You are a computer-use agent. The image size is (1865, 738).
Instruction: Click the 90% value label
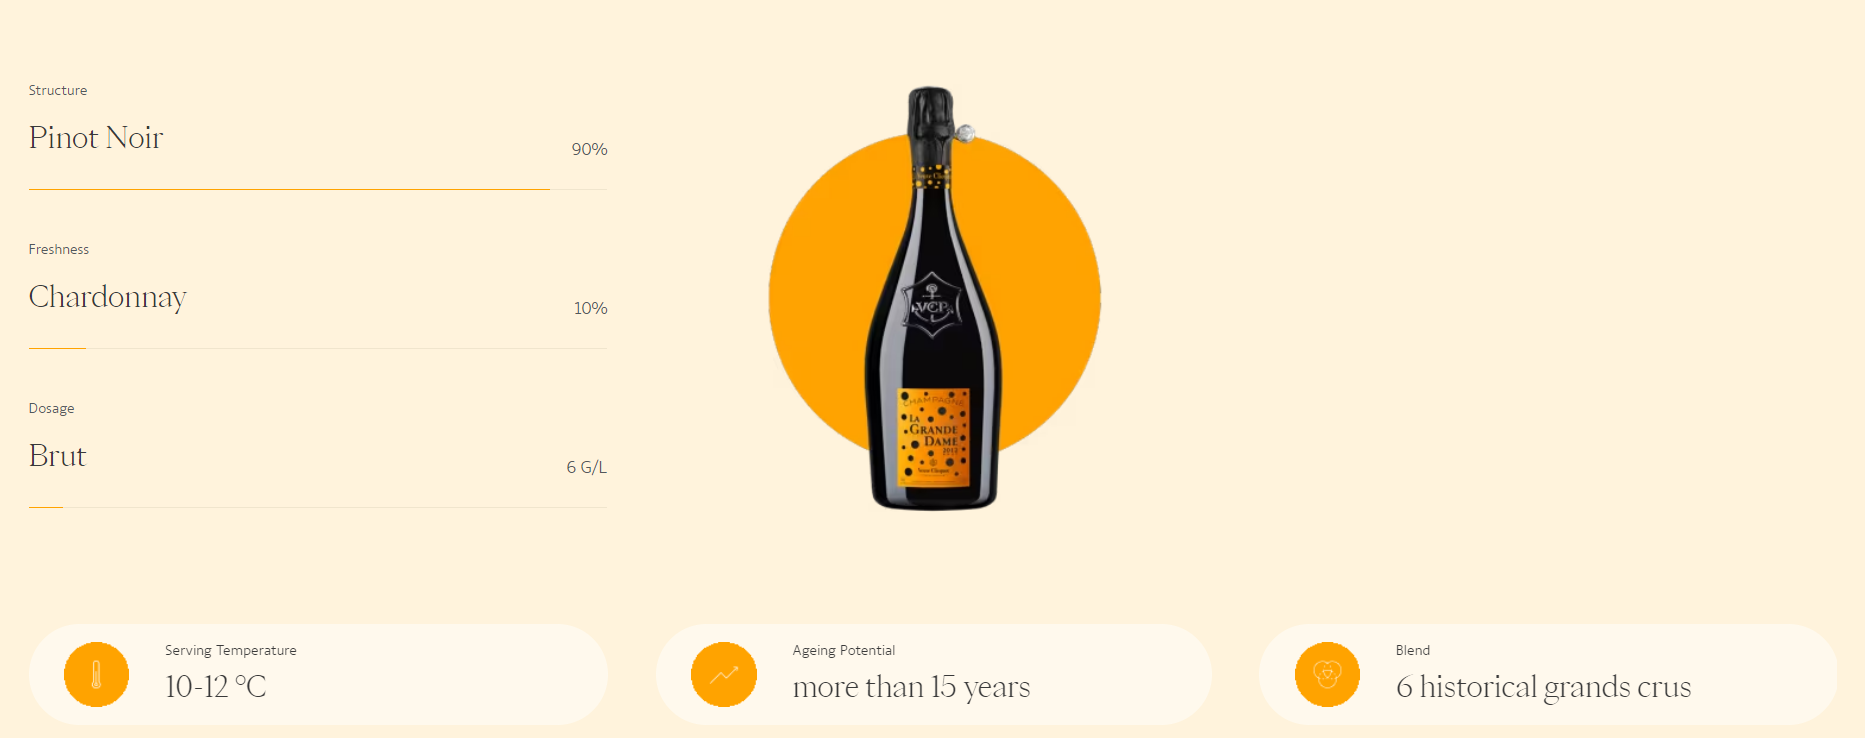589,149
